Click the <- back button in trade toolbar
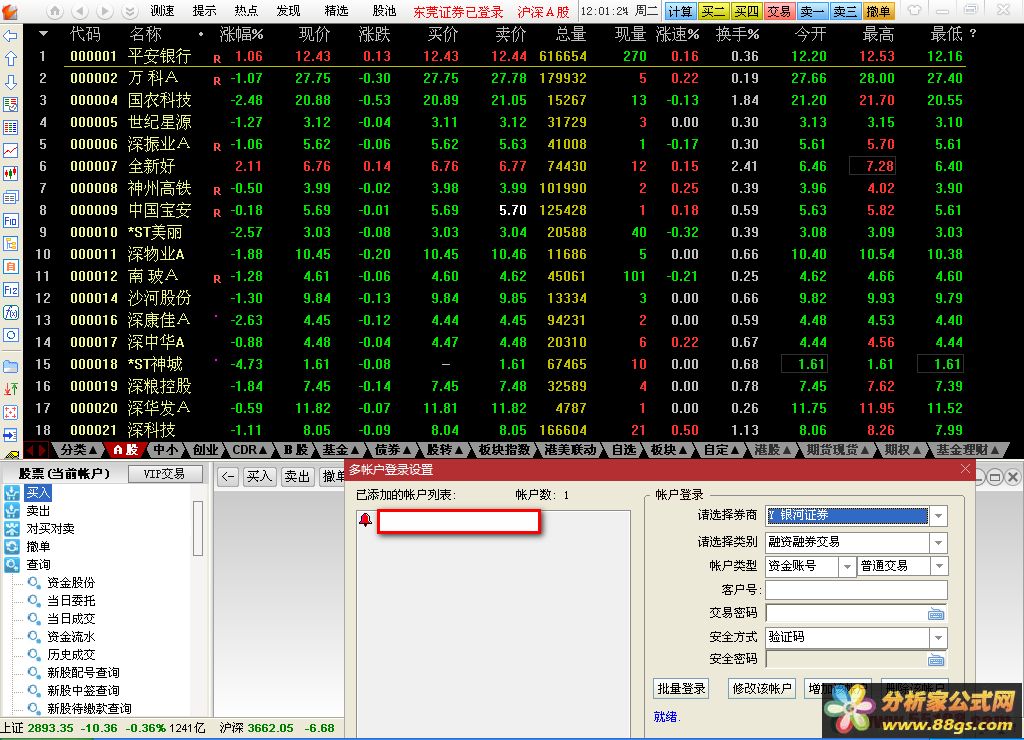The width and height of the screenshot is (1024, 740). 227,477
